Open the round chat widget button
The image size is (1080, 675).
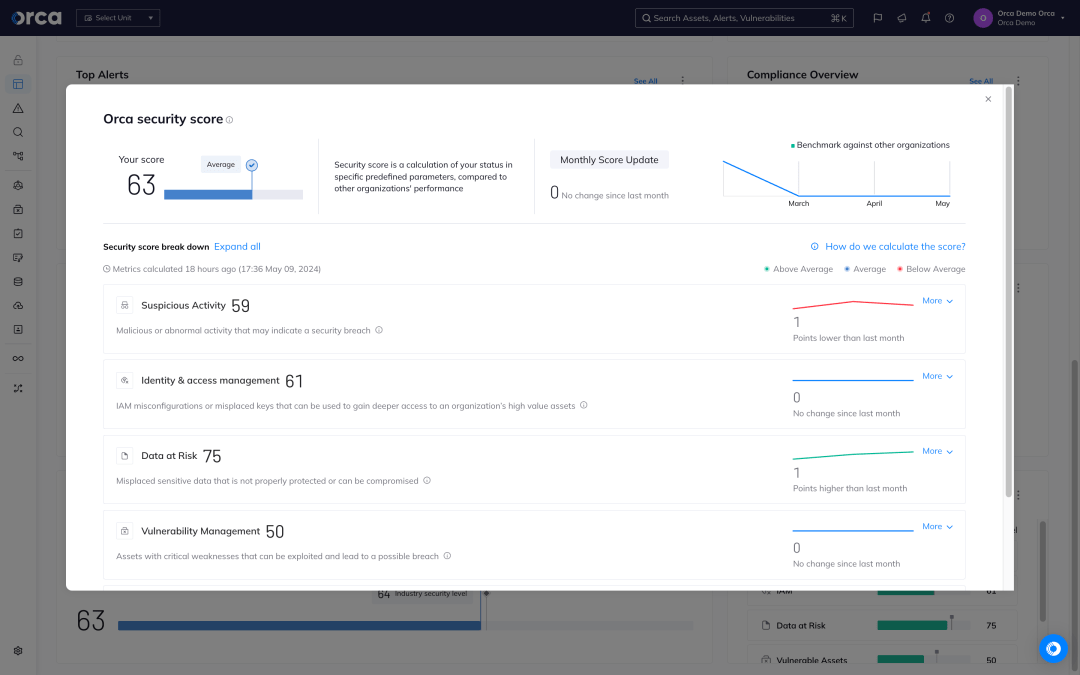click(x=1053, y=648)
